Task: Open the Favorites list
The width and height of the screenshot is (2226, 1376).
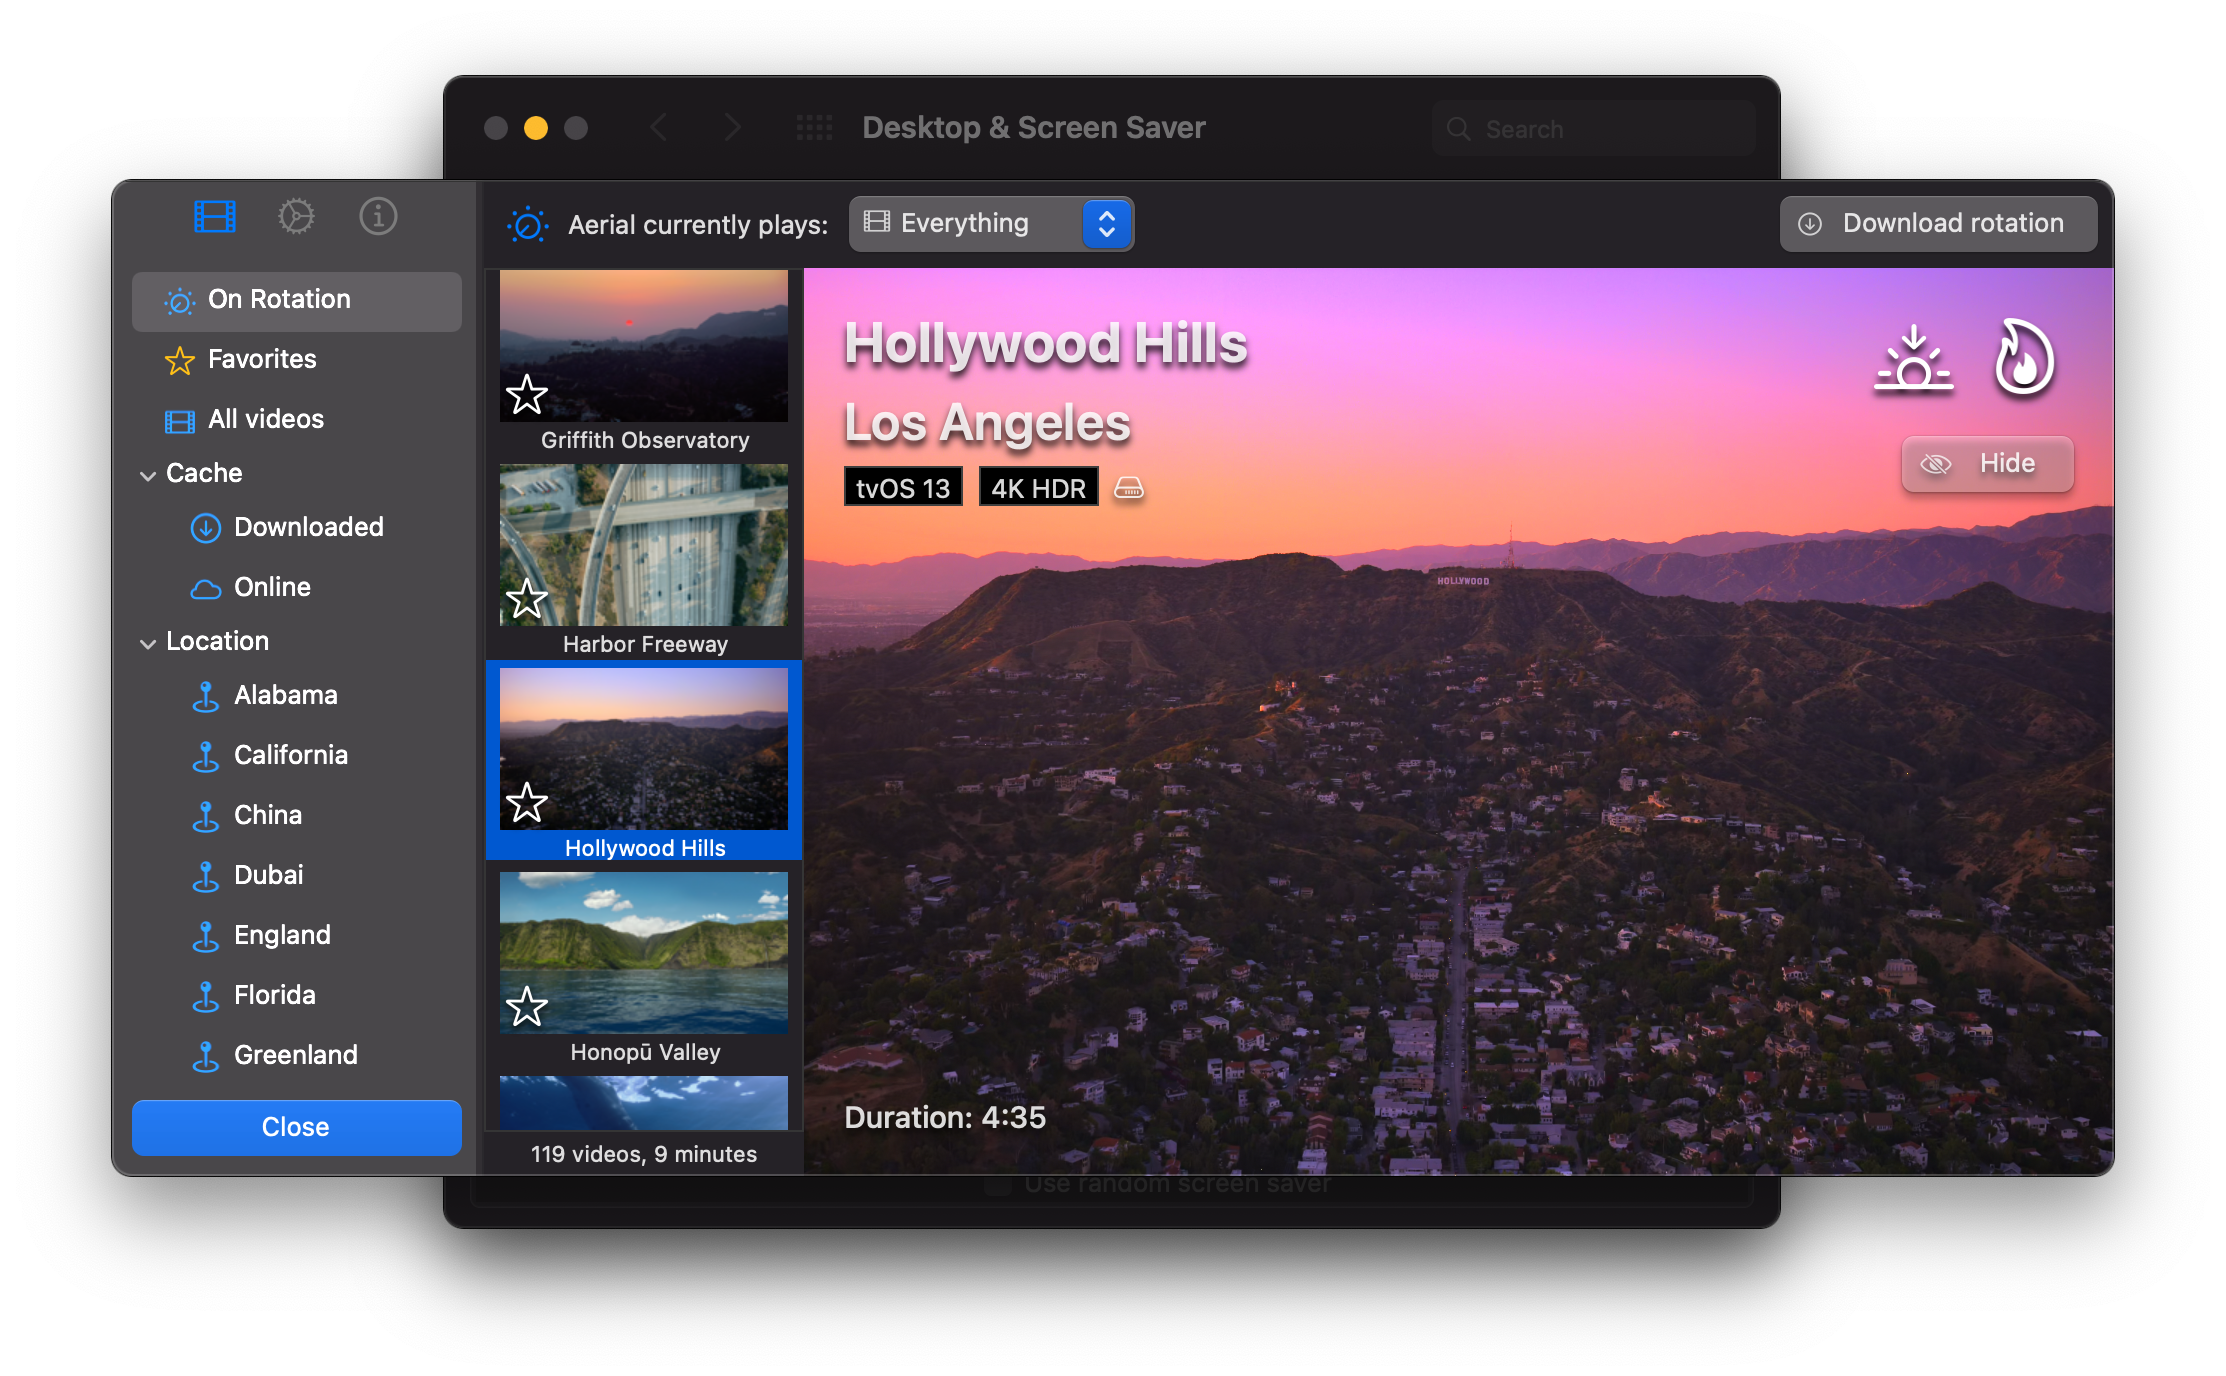Action: 262,359
